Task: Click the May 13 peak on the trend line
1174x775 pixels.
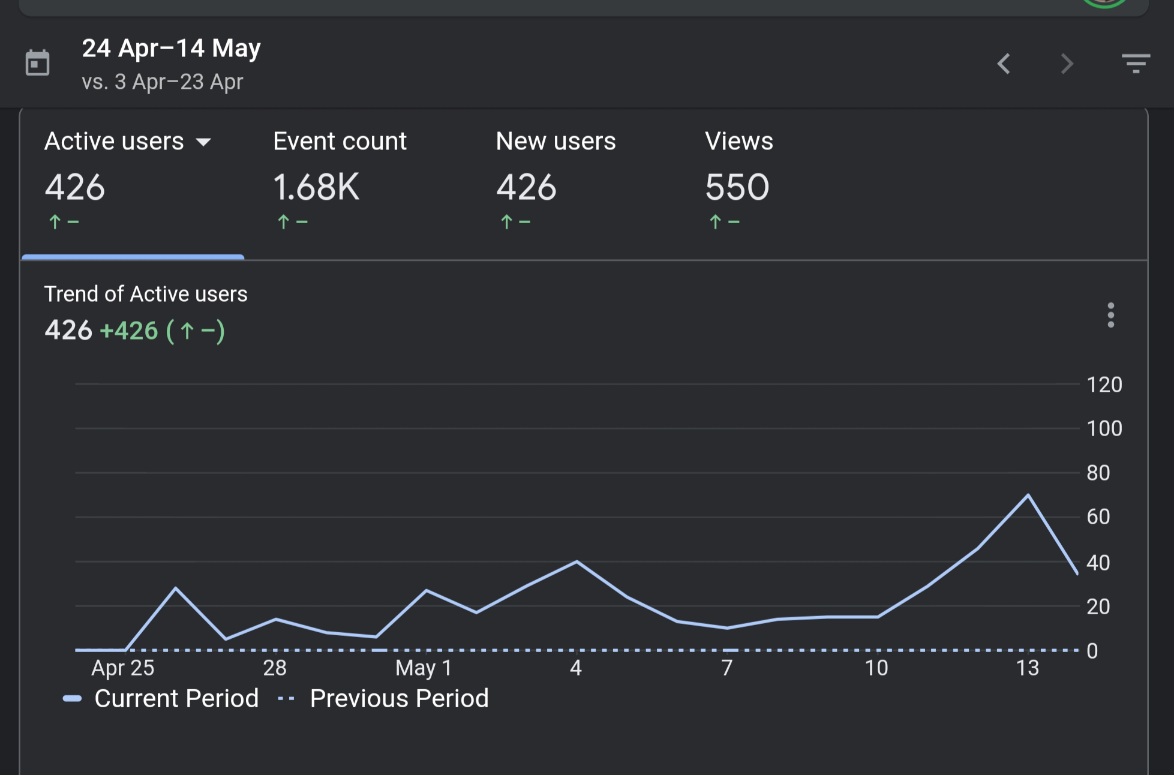Action: [x=1027, y=495]
